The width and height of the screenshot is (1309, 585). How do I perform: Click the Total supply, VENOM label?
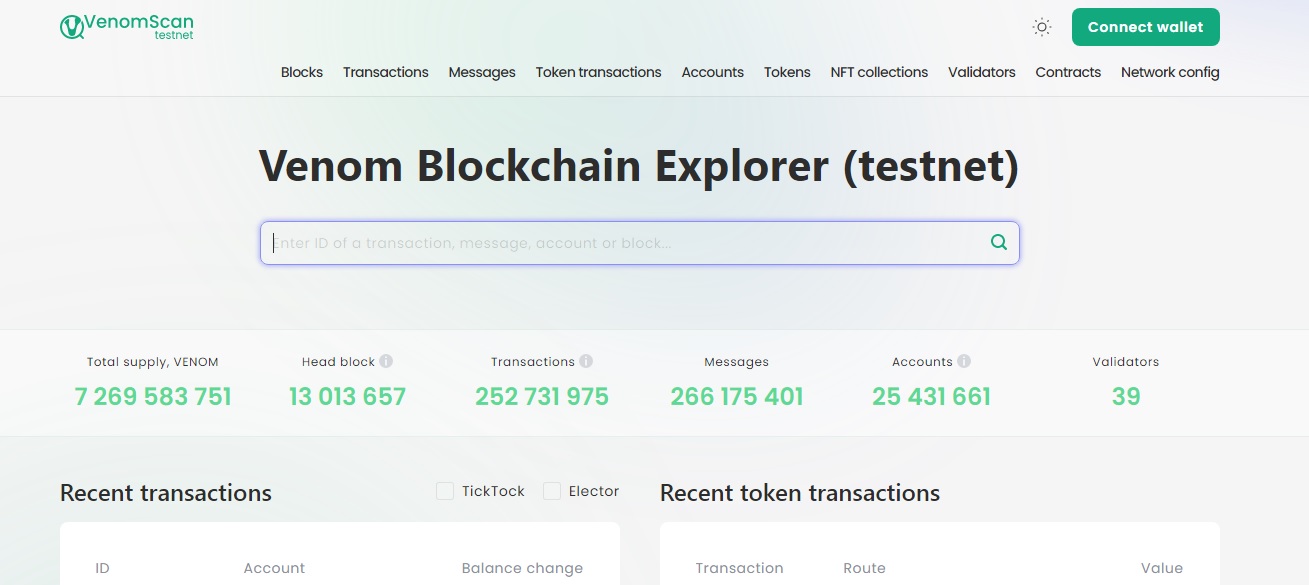pos(153,362)
